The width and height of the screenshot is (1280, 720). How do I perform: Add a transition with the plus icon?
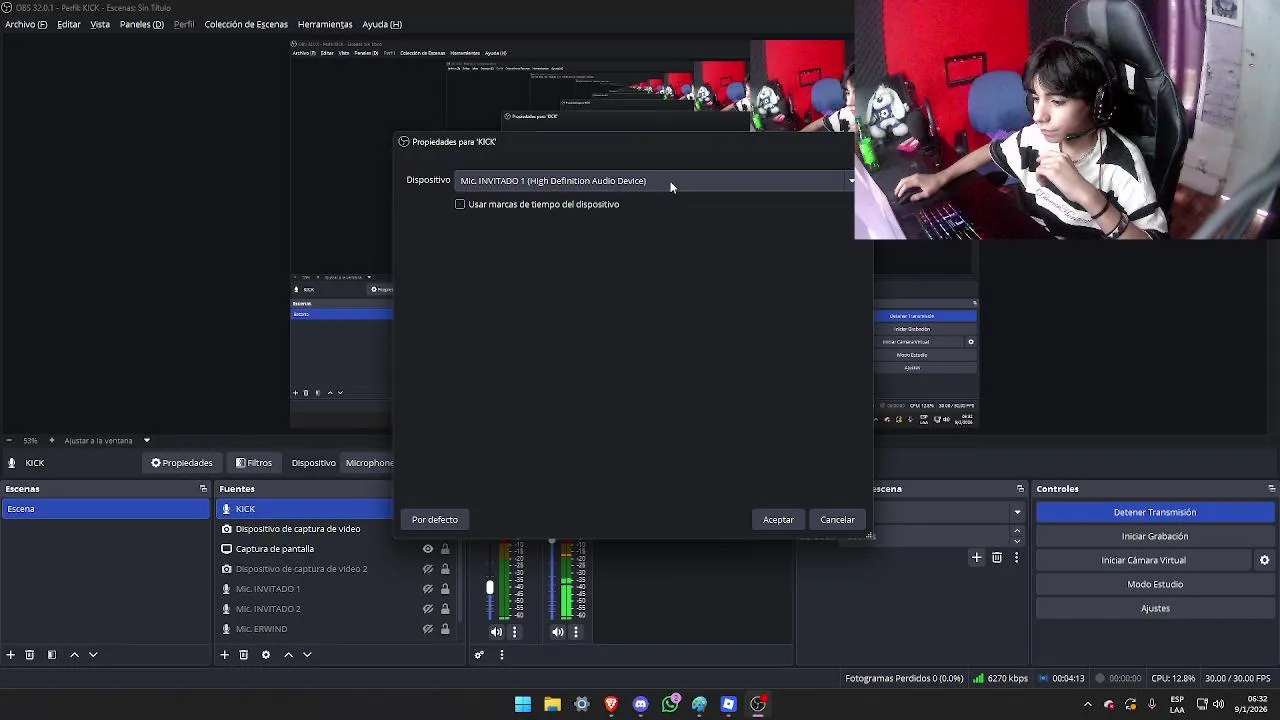click(x=977, y=557)
